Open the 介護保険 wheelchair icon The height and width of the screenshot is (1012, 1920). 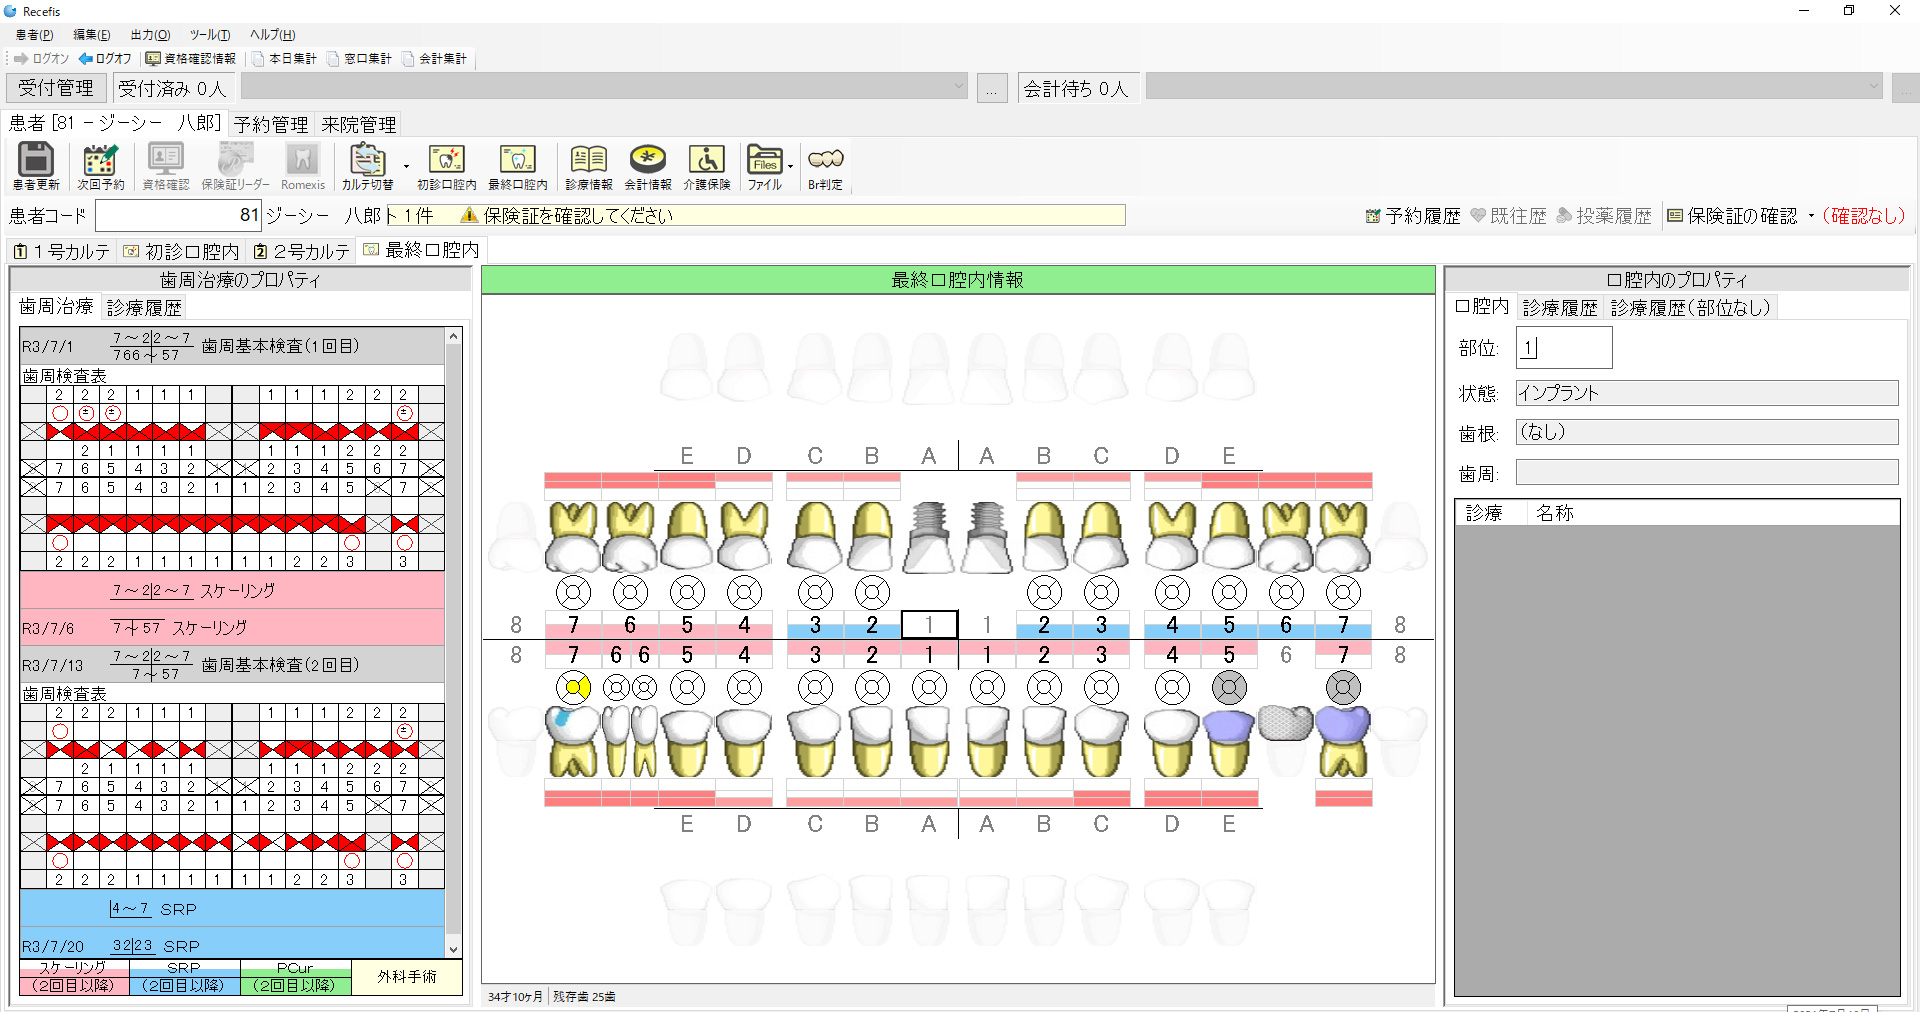click(707, 166)
